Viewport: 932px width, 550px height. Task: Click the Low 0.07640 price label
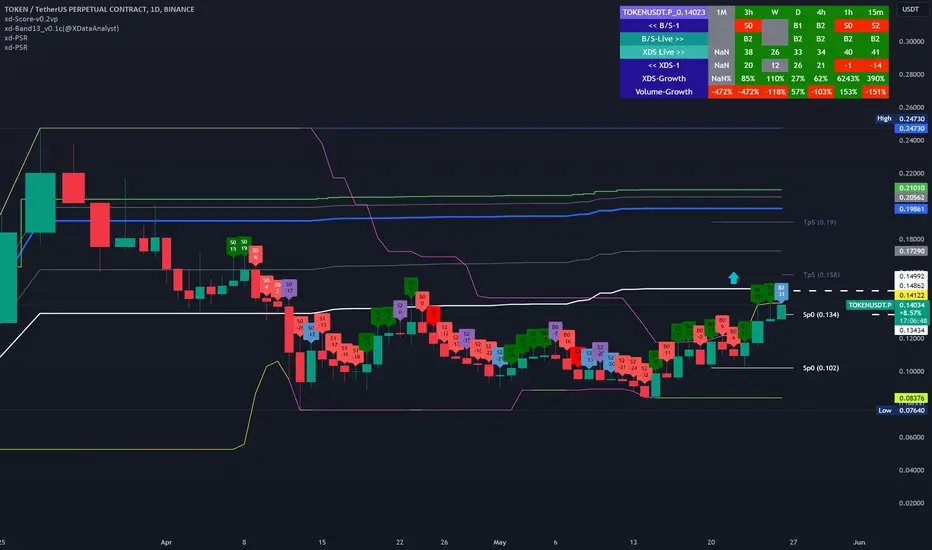pyautogui.click(x=902, y=410)
